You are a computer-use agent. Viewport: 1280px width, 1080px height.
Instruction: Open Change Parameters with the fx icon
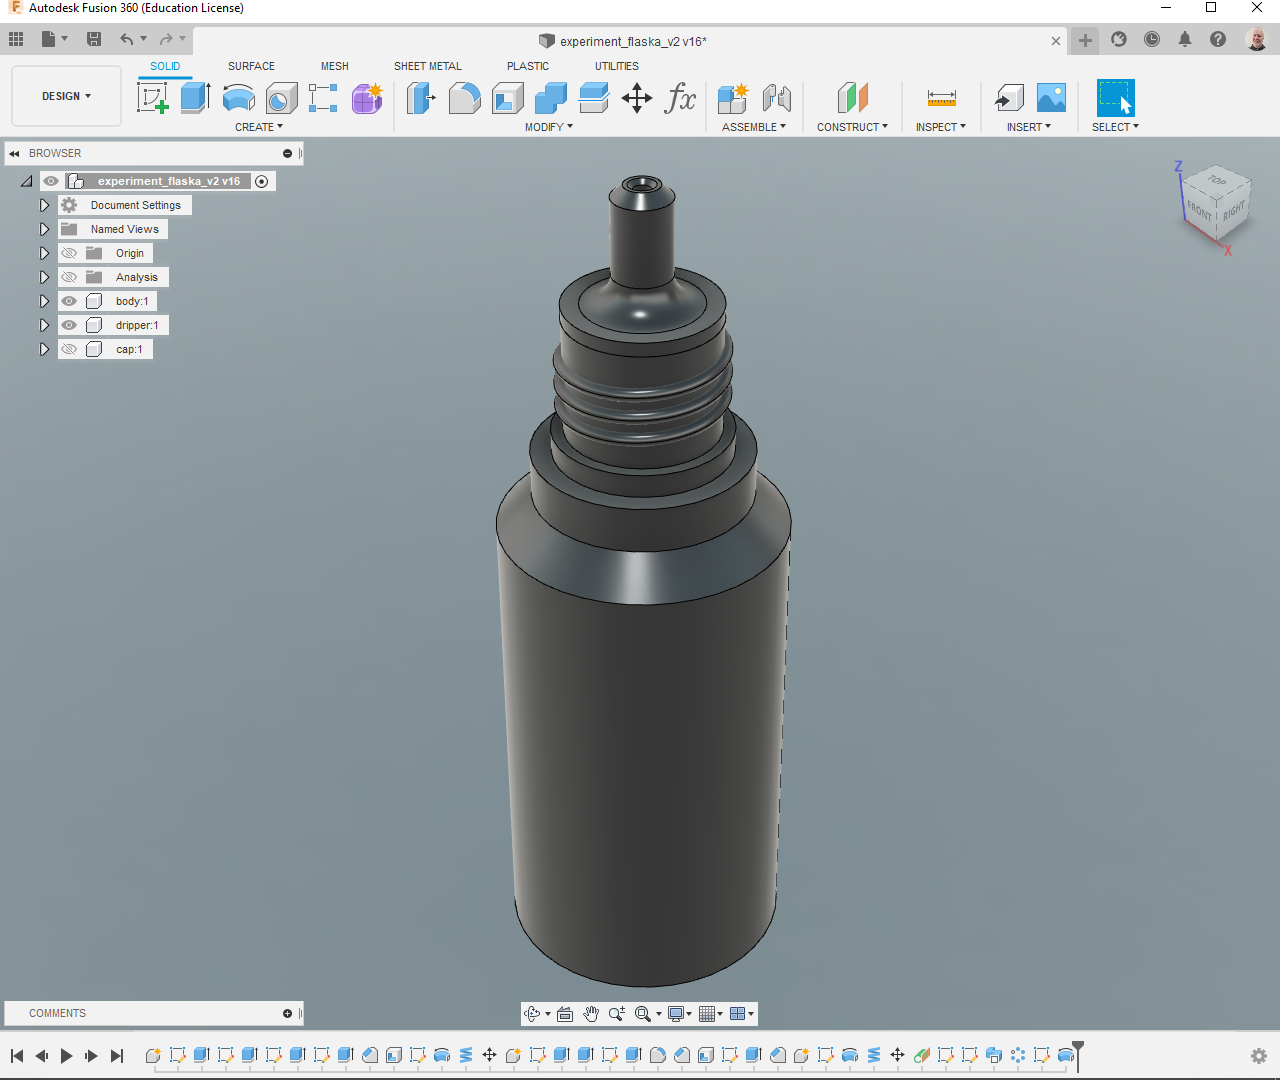point(680,98)
